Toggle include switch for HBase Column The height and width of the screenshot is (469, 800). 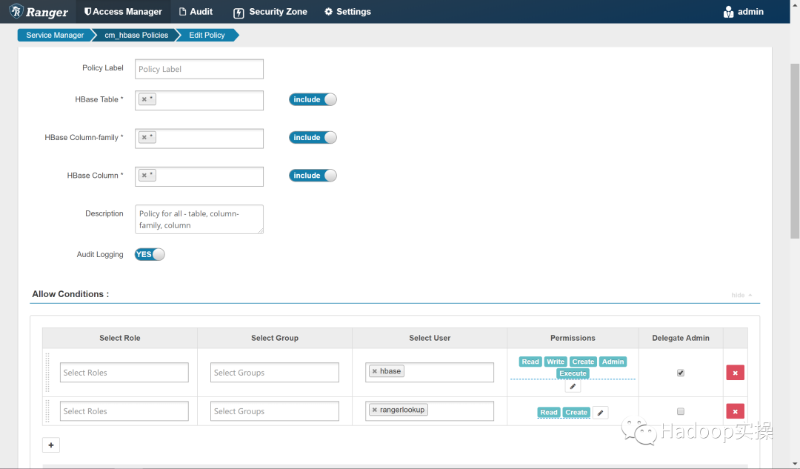pos(313,176)
